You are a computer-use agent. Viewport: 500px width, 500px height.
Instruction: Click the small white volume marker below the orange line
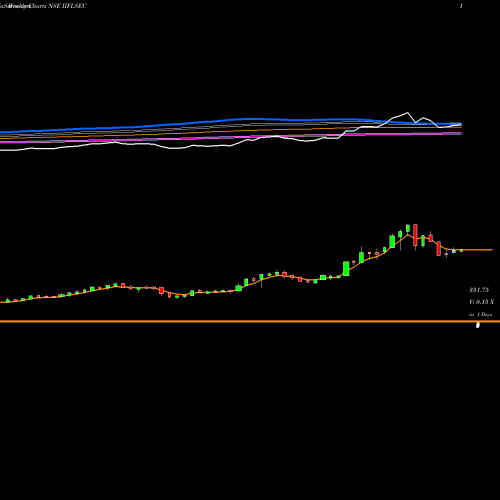(x=478, y=325)
